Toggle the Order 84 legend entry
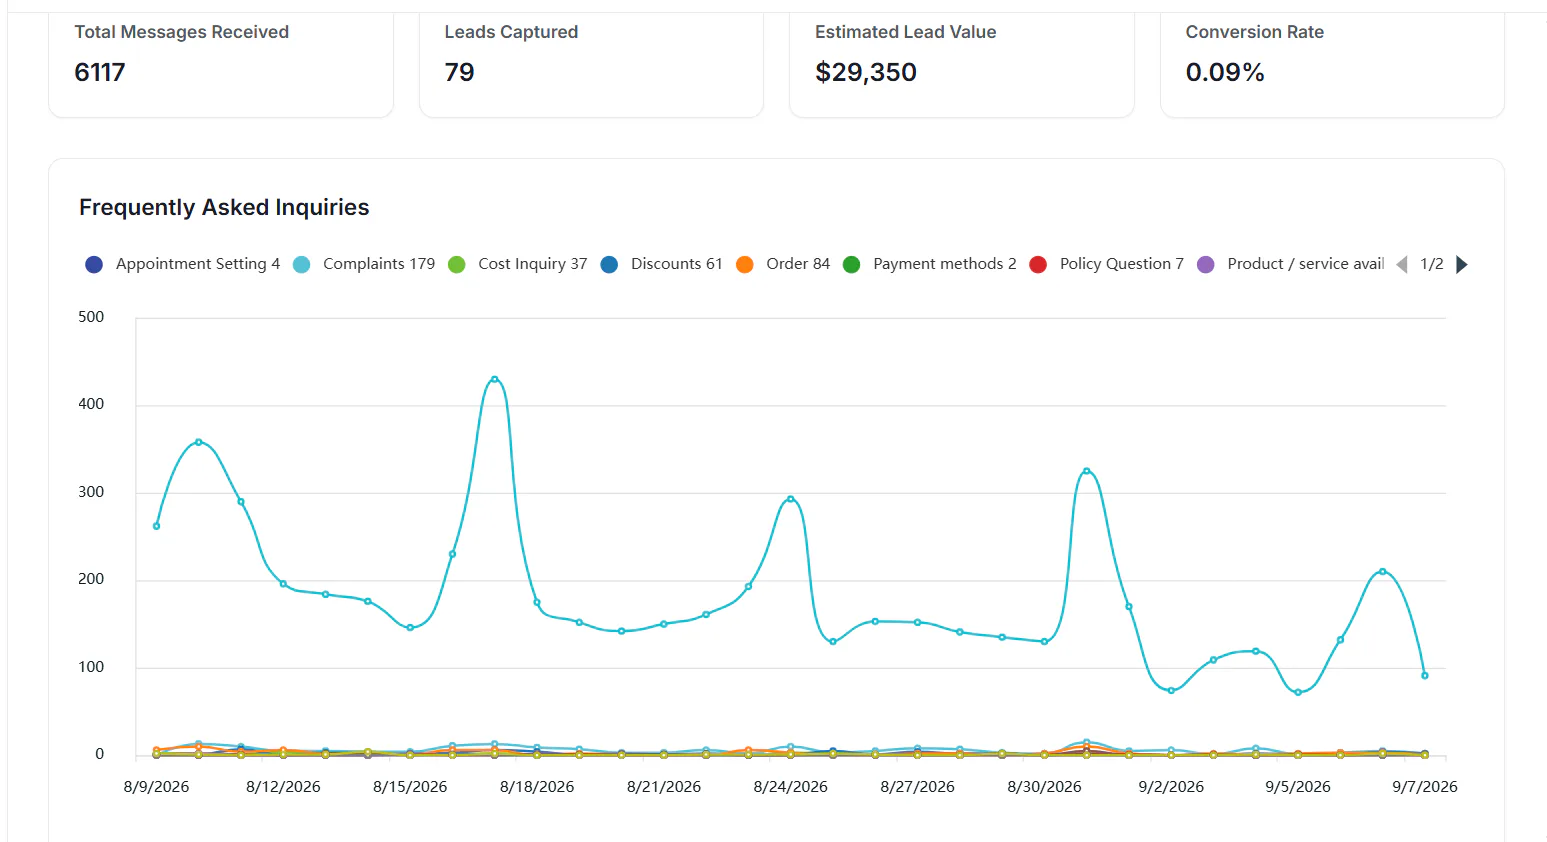 [x=783, y=264]
